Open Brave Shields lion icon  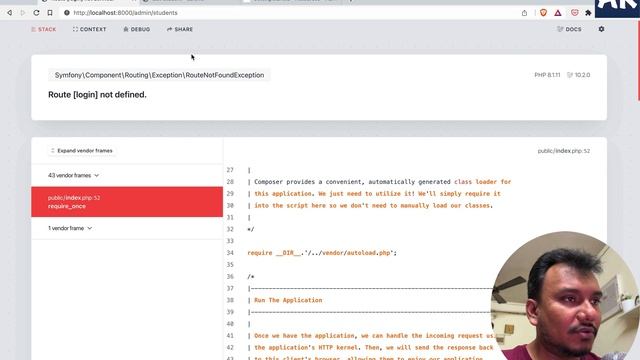tap(543, 13)
